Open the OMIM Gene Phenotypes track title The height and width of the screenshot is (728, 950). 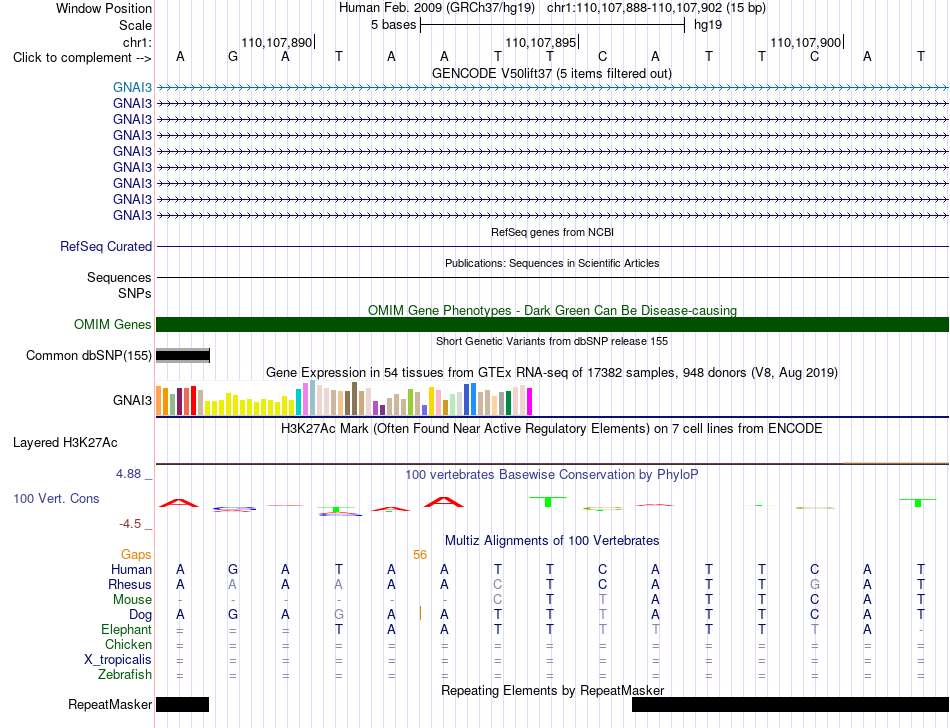[x=552, y=310]
